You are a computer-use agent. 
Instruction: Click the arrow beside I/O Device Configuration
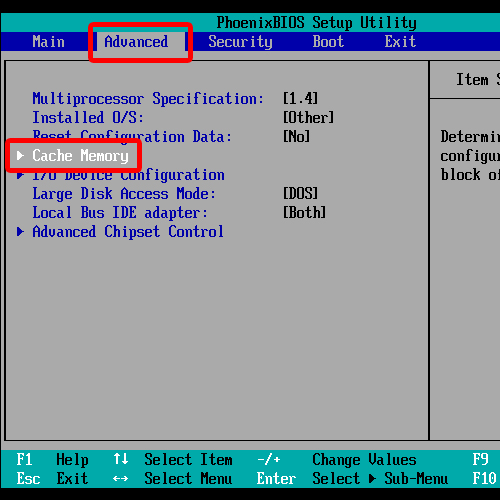click(20, 175)
